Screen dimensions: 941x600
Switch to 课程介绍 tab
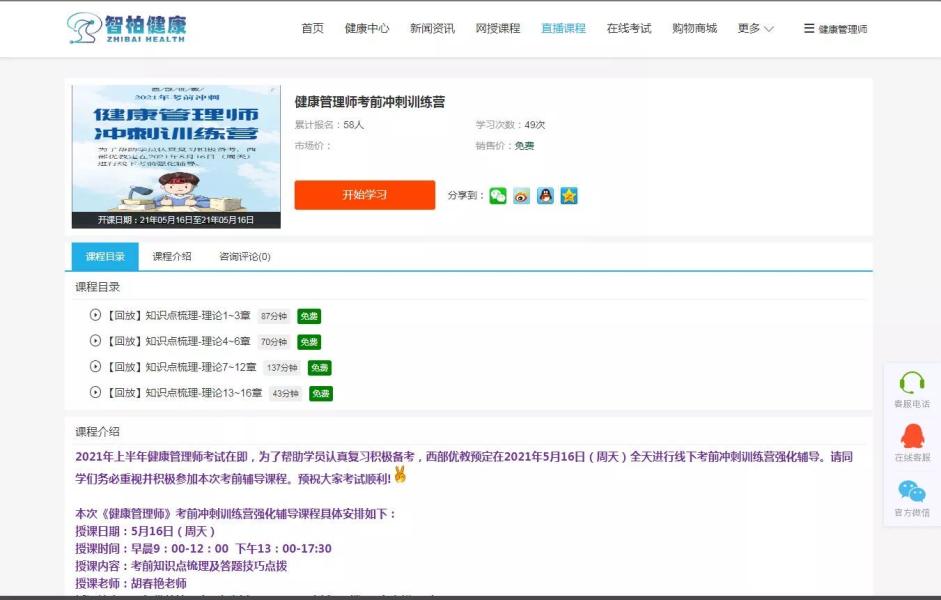click(172, 256)
